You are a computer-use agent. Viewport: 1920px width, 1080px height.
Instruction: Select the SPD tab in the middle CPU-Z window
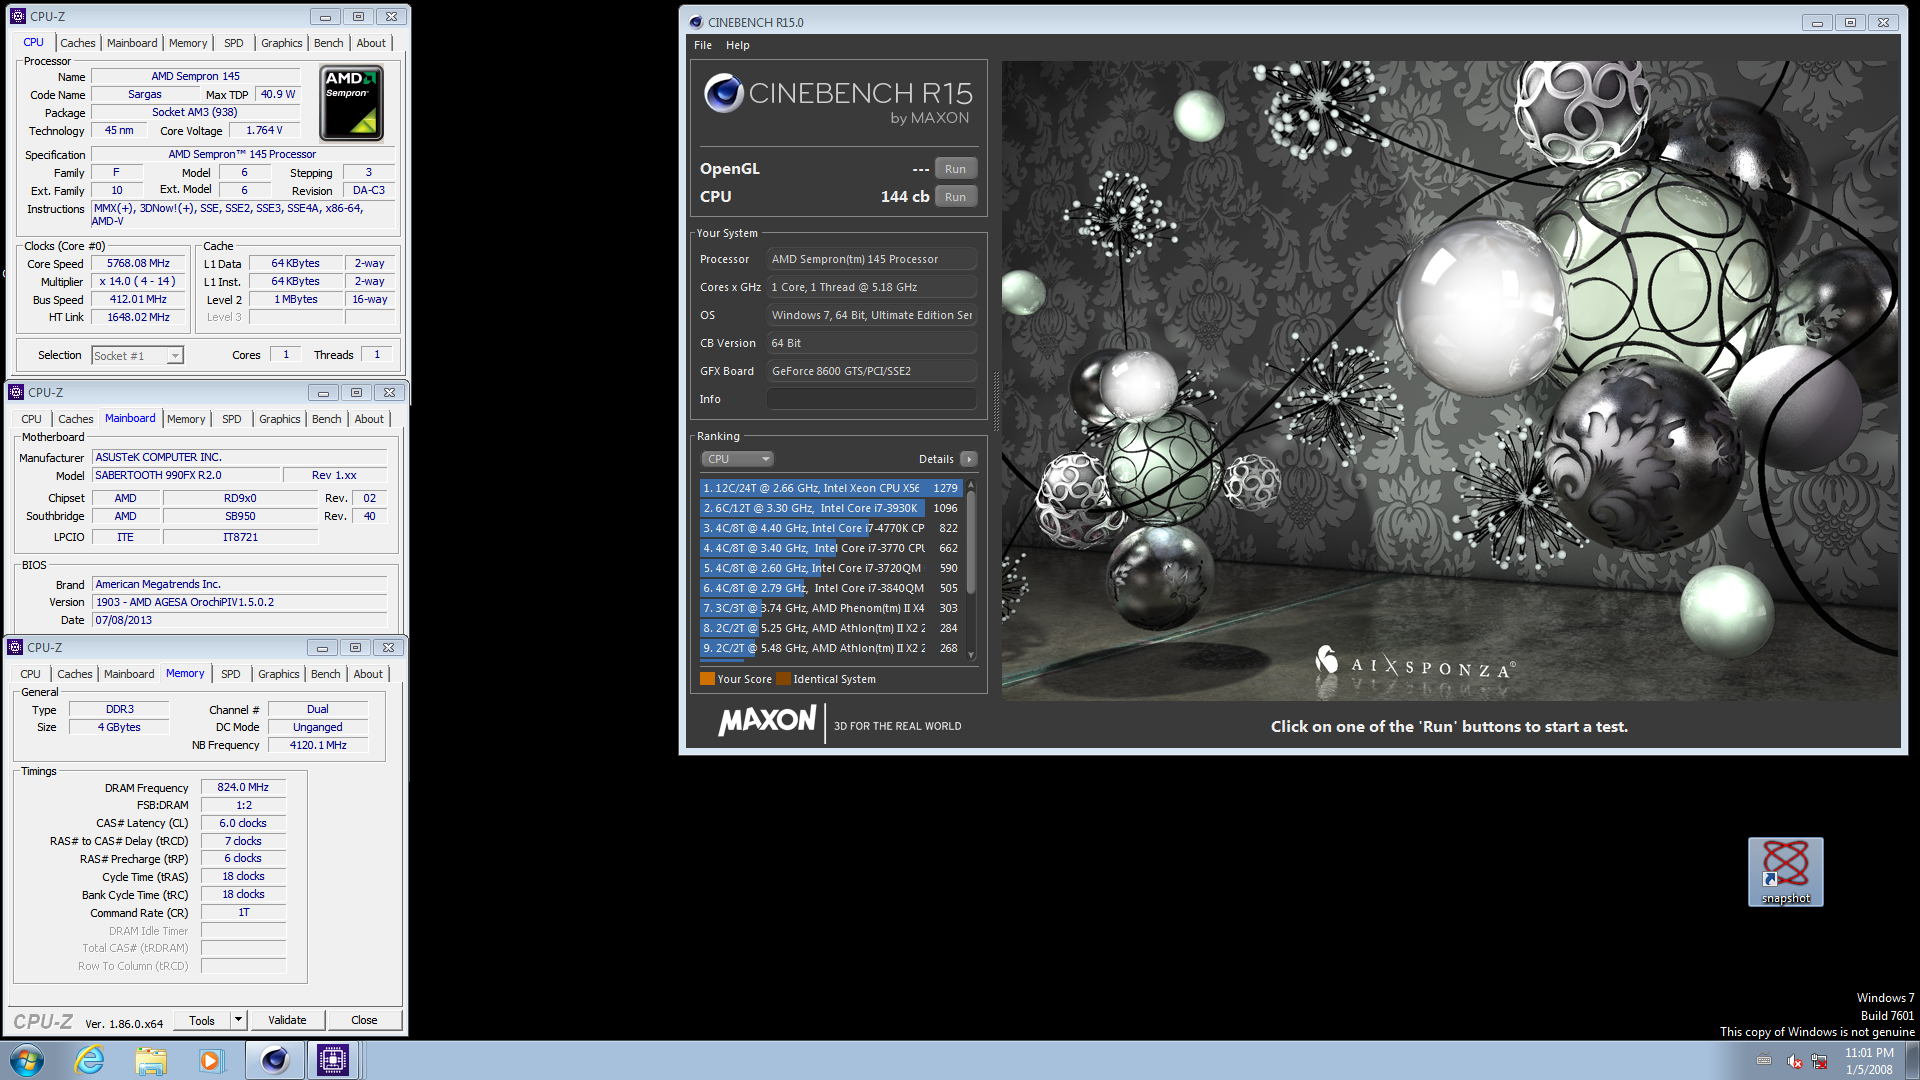pyautogui.click(x=231, y=419)
